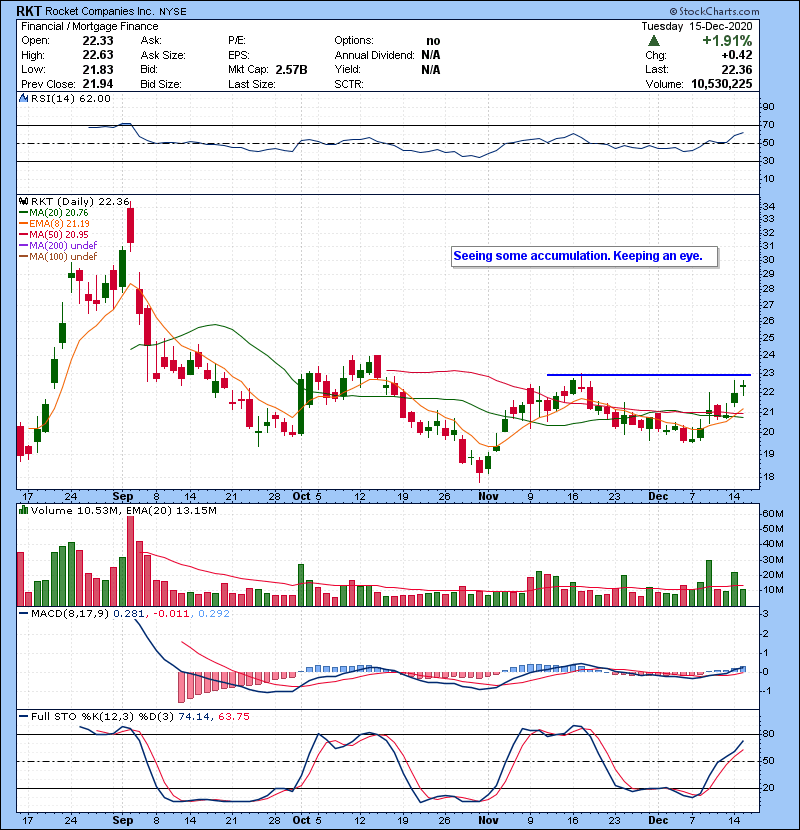
Task: Click the blue horizontal resistance line near 23
Action: pos(649,375)
